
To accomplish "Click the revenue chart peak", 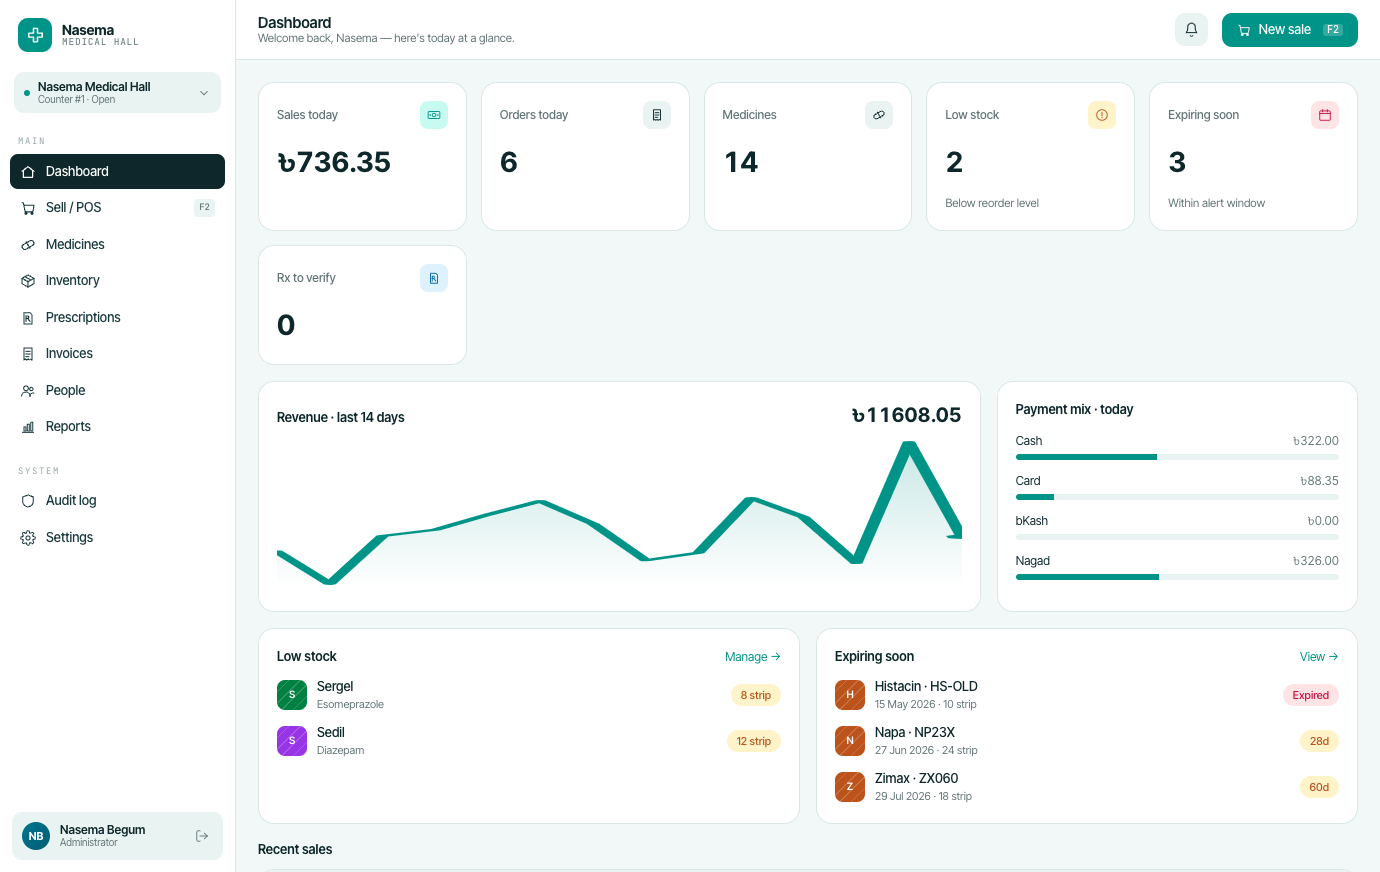I will 909,446.
